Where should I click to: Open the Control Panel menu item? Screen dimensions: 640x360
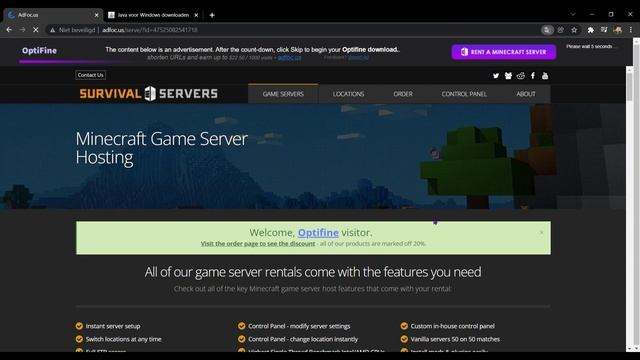tap(464, 94)
